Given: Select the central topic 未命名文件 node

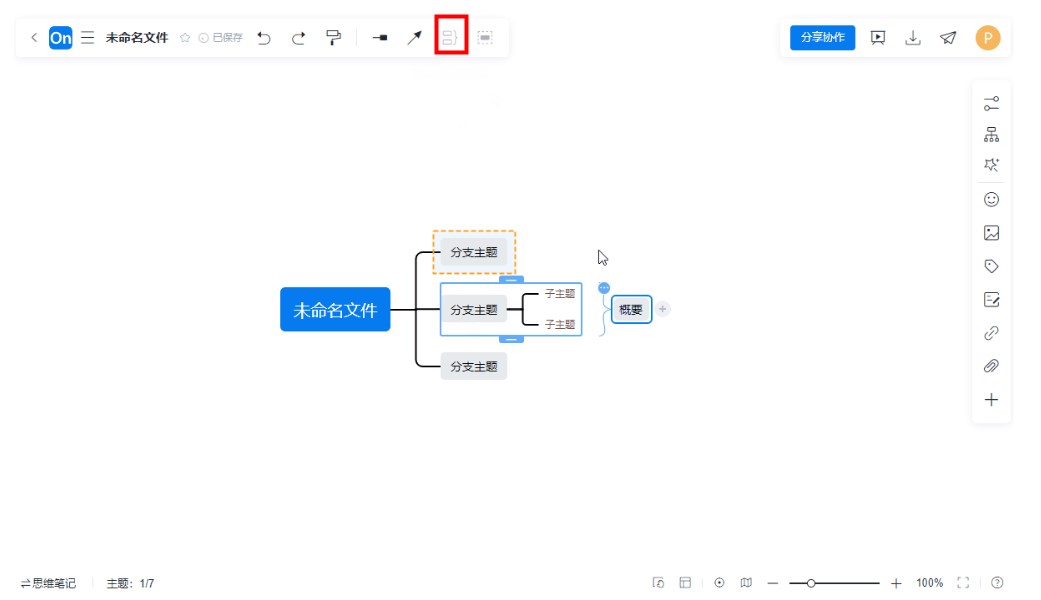Looking at the screenshot, I should click(335, 310).
